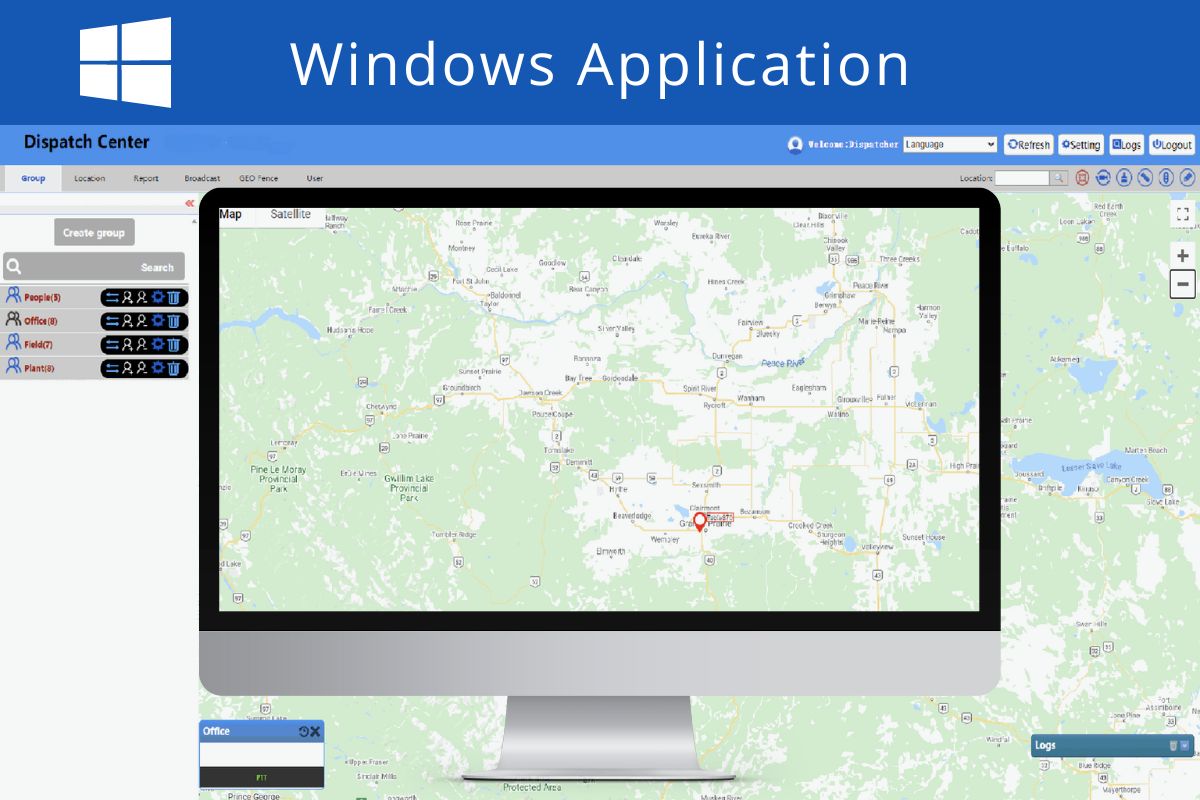The image size is (1200, 800).
Task: Add a member to the Office group
Action: [x=127, y=321]
